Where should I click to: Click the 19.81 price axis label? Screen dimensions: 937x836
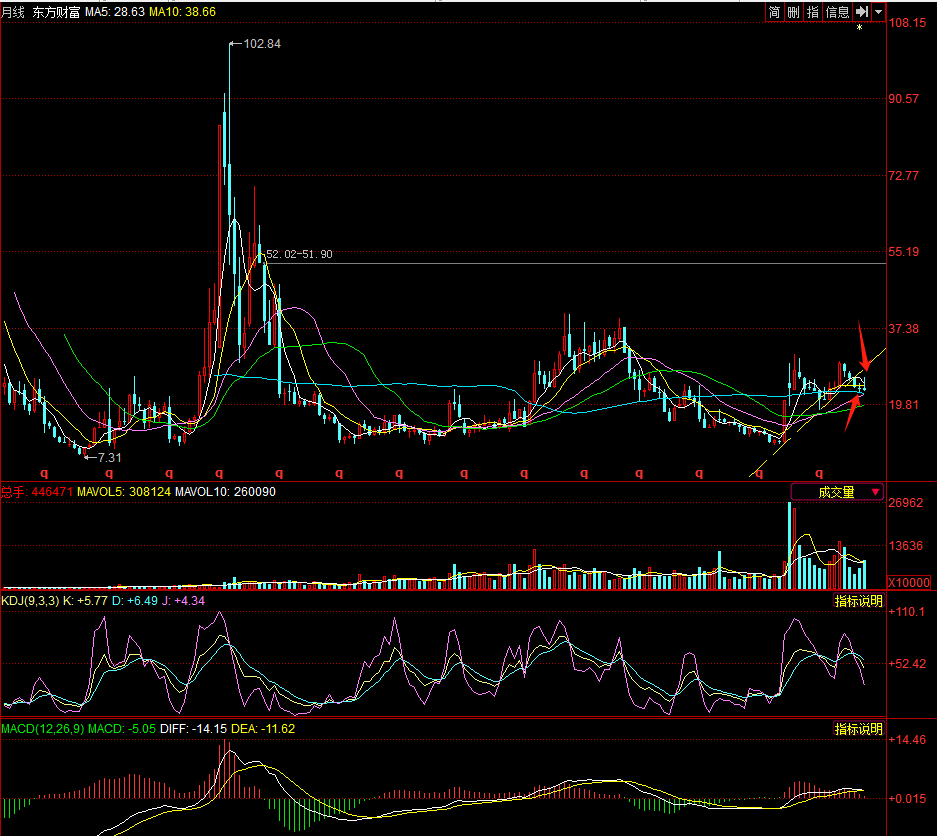(x=904, y=405)
